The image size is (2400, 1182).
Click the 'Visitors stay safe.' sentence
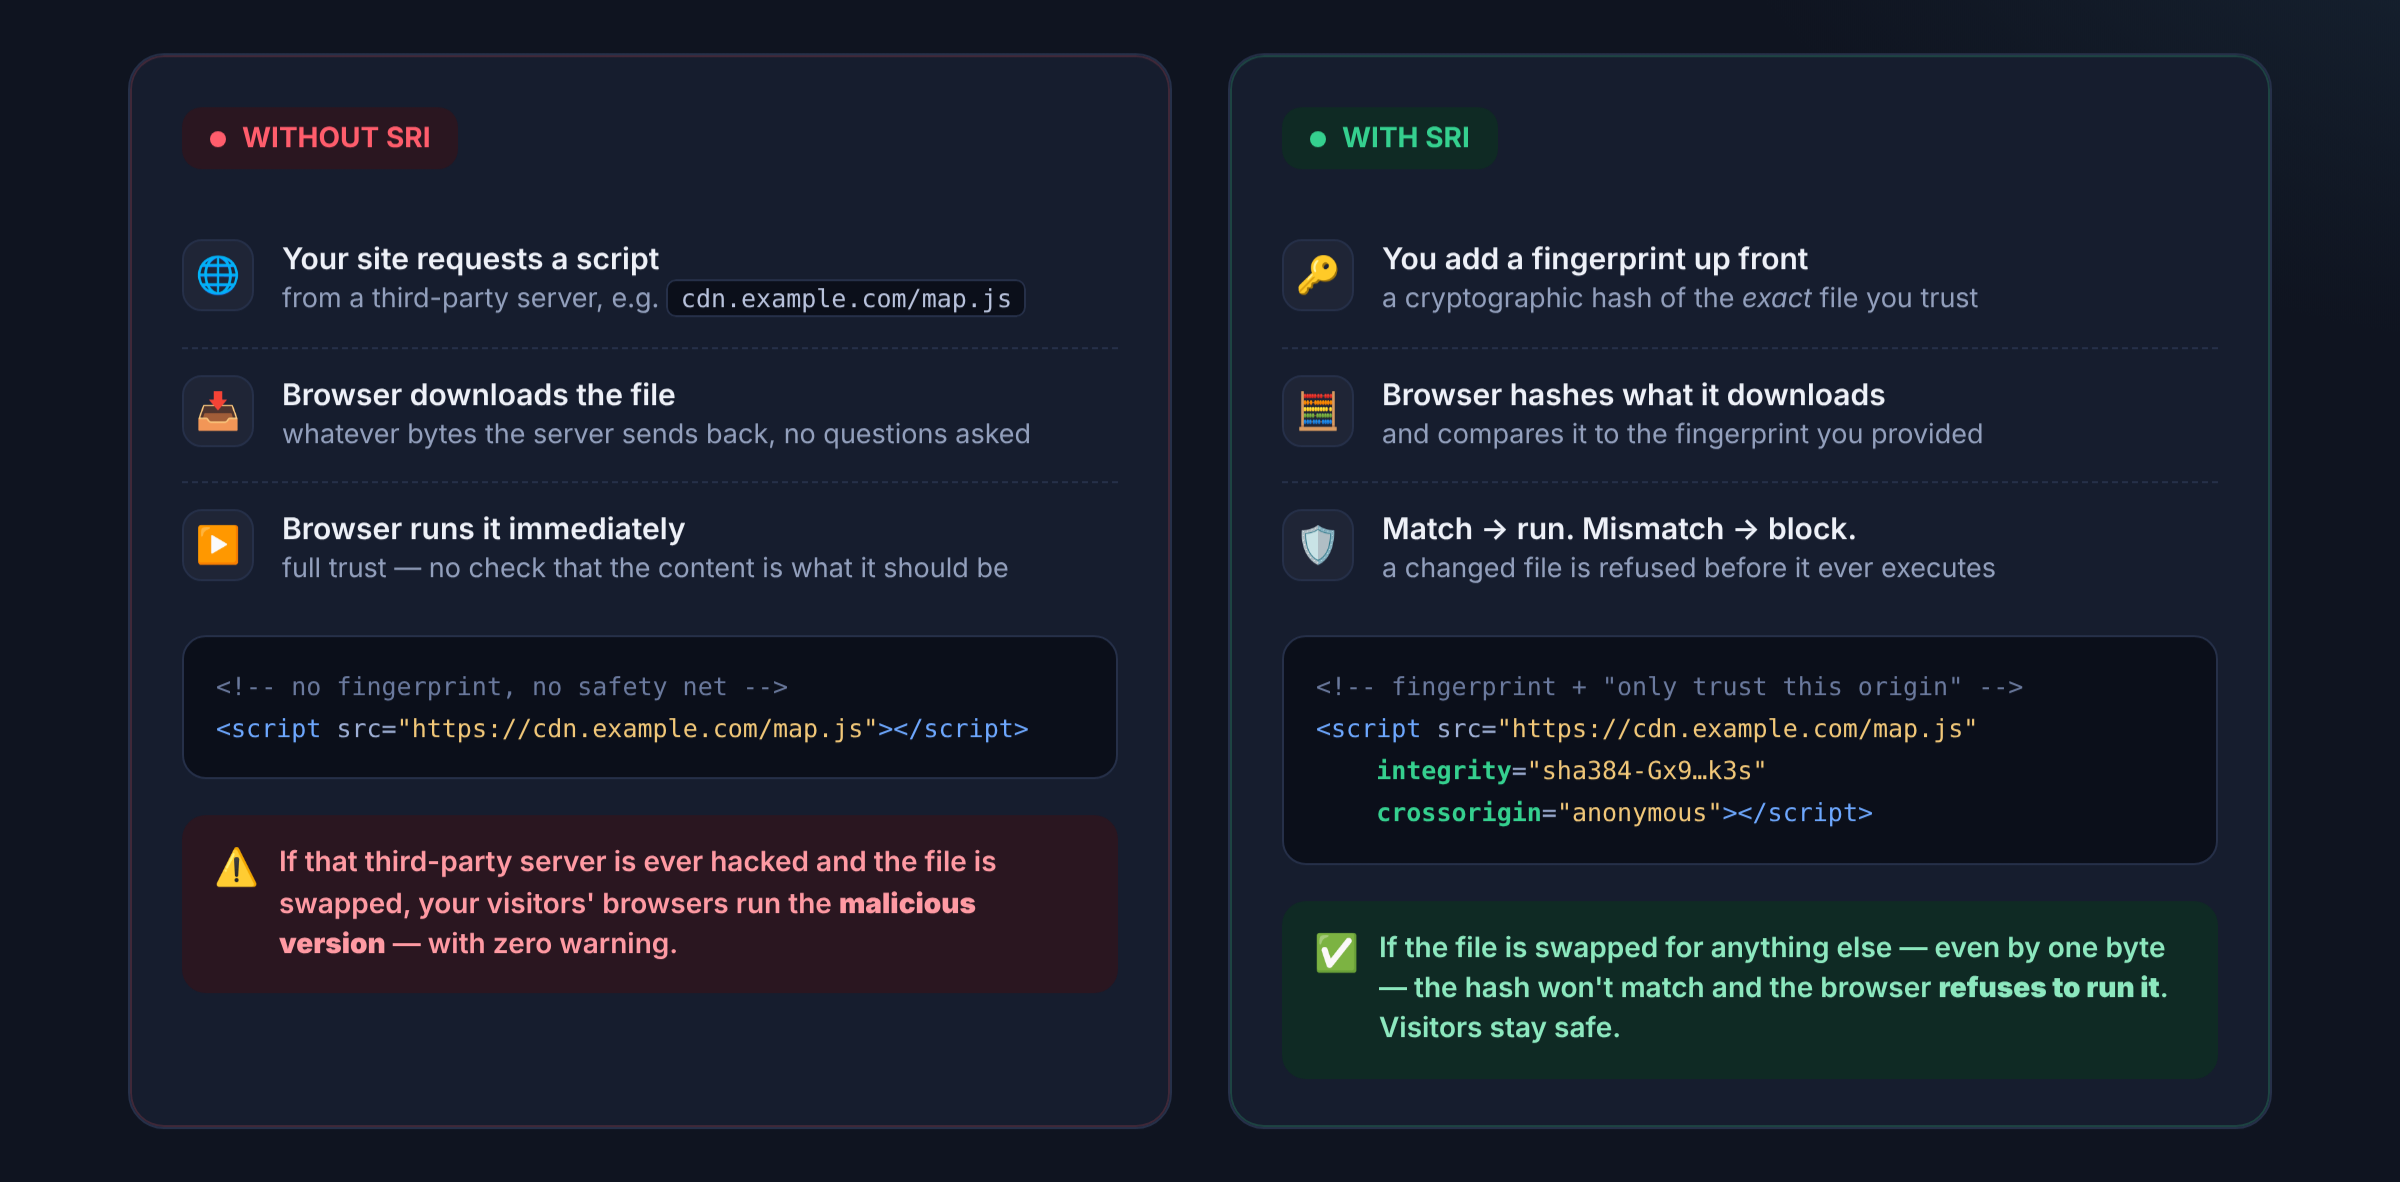1500,1027
